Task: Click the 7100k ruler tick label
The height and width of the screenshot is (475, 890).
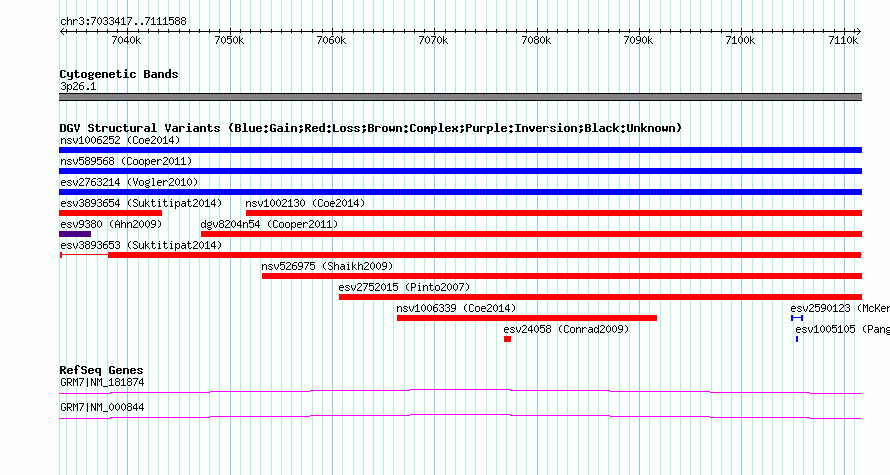Action: (x=741, y=40)
